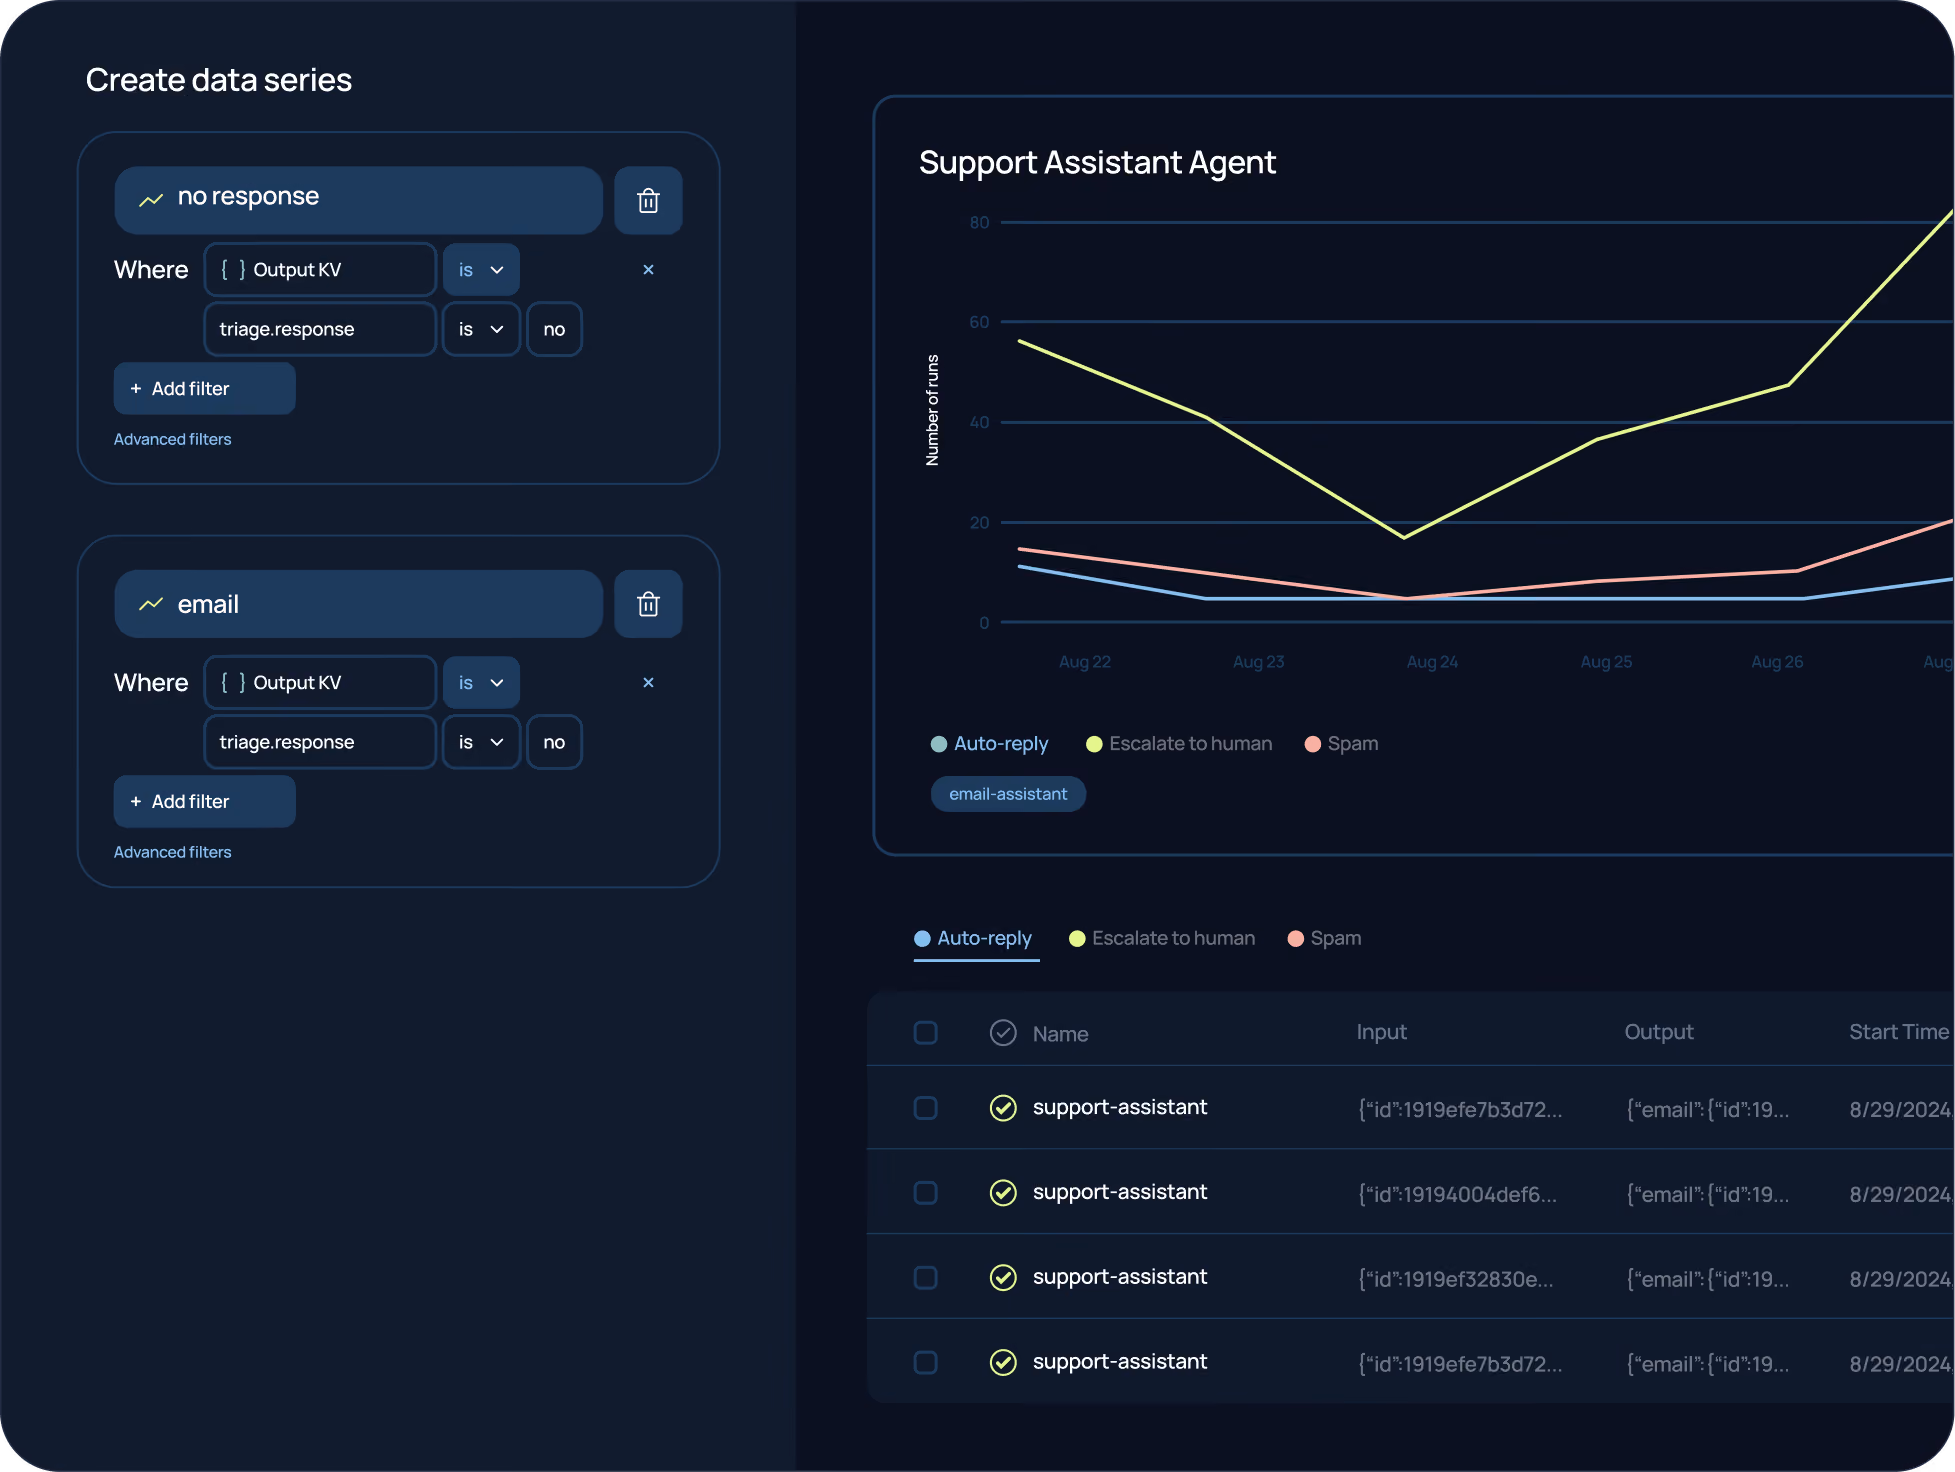The width and height of the screenshot is (1955, 1472).
Task: Edit the 'email' series name field
Action: coord(359,604)
